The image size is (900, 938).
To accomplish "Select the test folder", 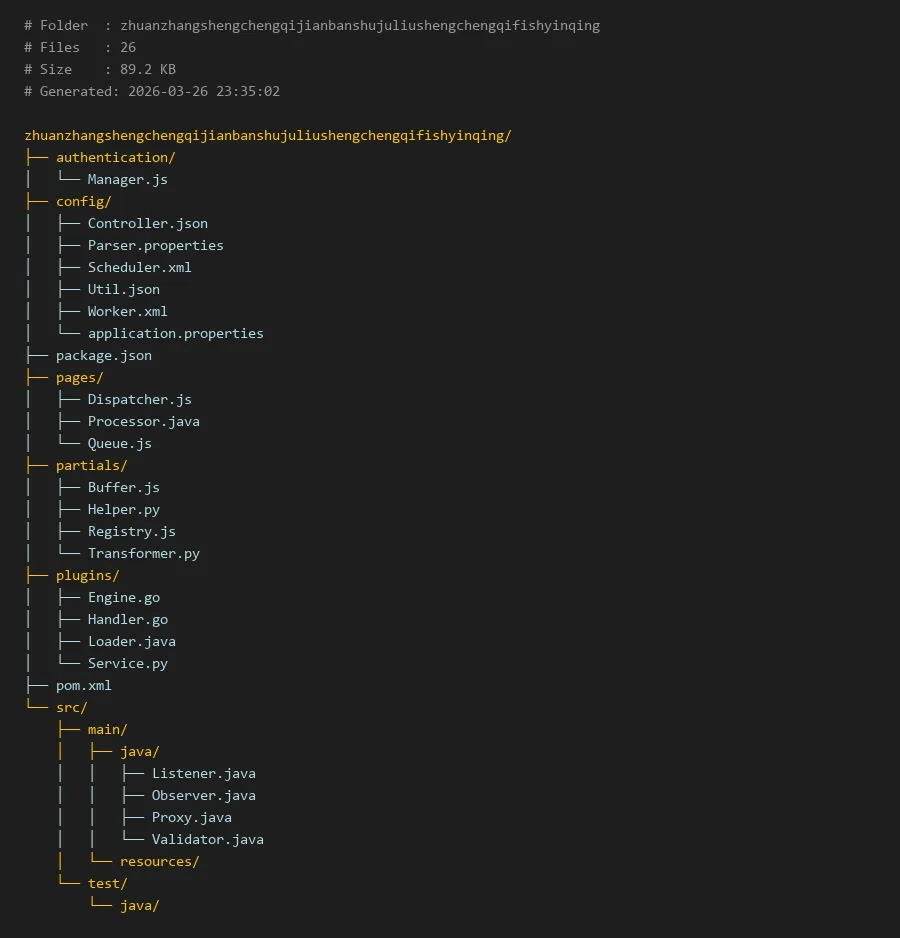I will (x=107, y=883).
